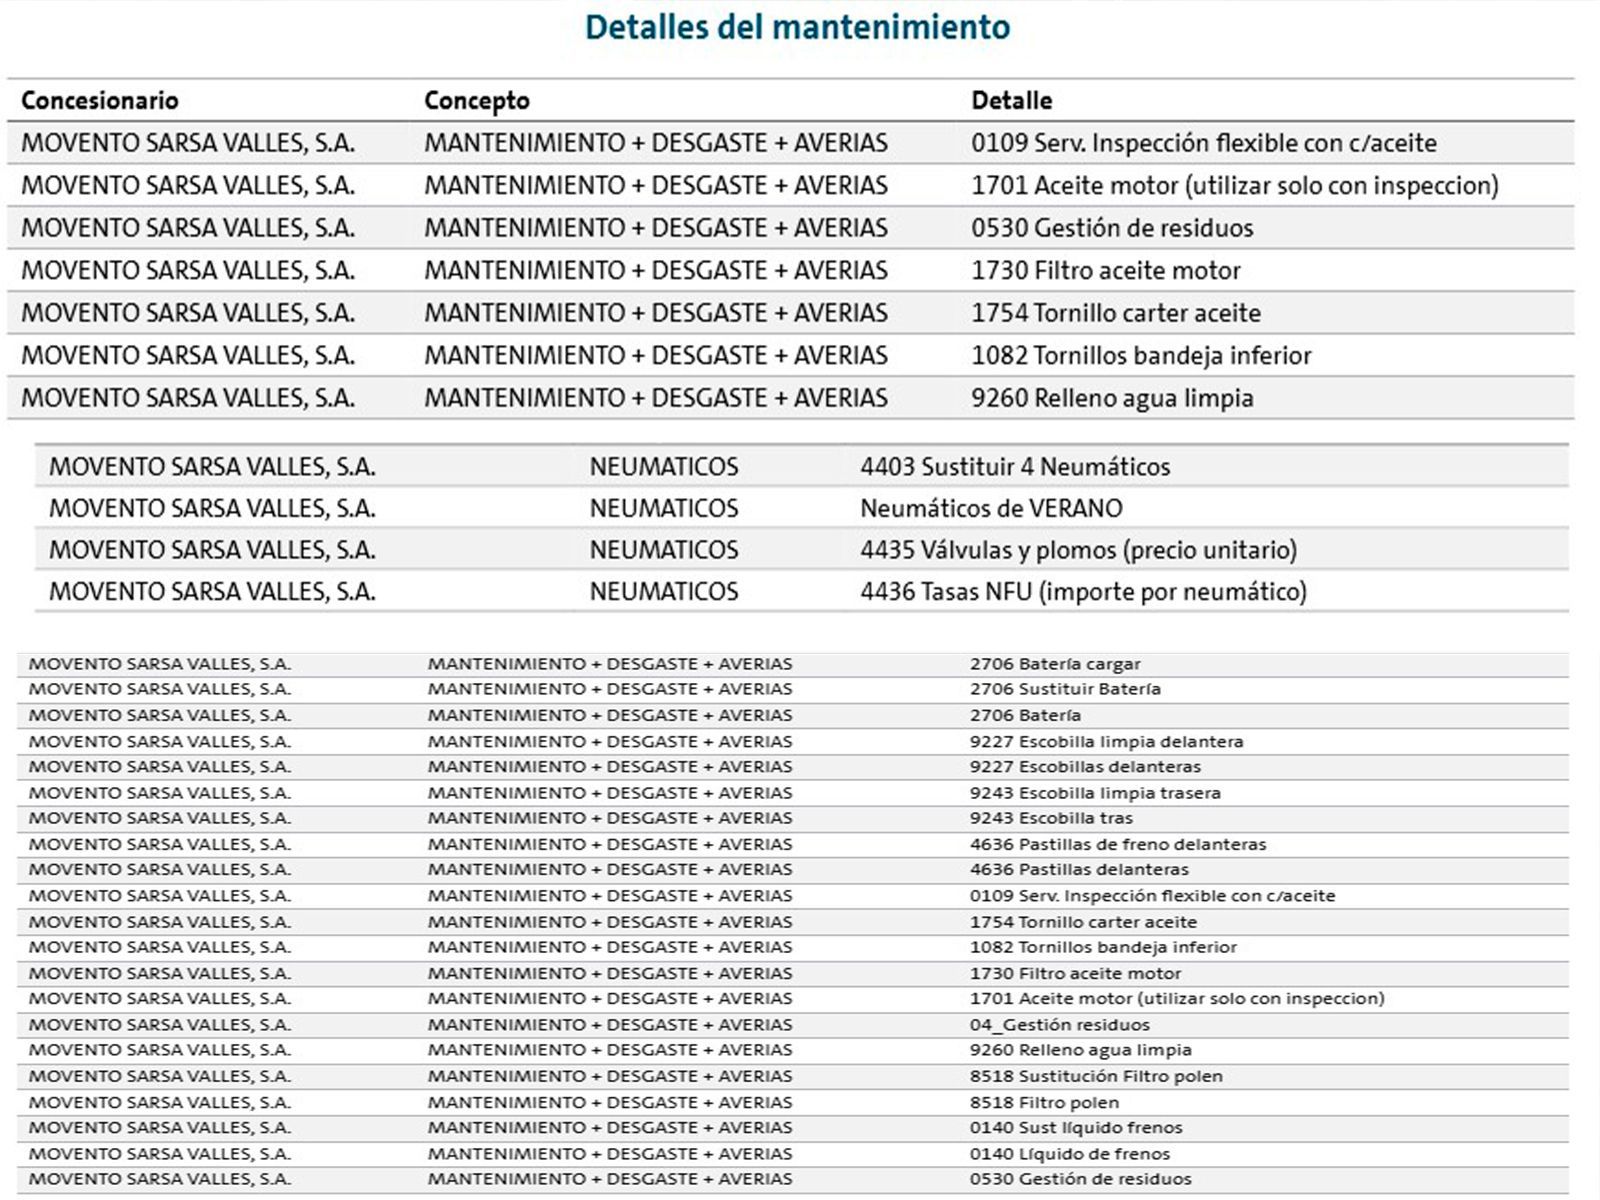Click NEUMATICOS in the '4403 Sustituir 4 Neumáticos' row
The height and width of the screenshot is (1200, 1600).
(x=664, y=467)
